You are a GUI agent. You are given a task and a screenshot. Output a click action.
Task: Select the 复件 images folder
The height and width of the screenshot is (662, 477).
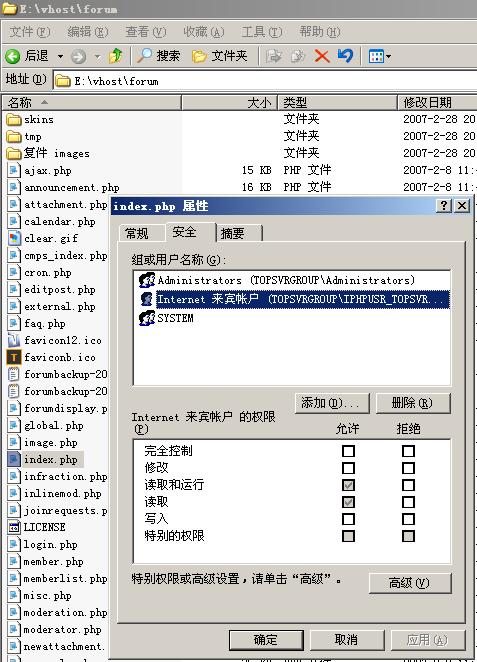pyautogui.click(x=48, y=154)
